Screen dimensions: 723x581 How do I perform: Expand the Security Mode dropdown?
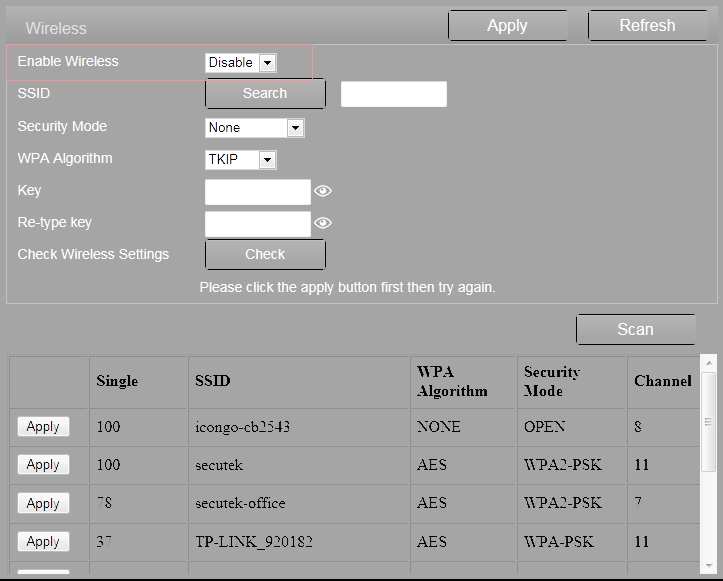click(255, 128)
